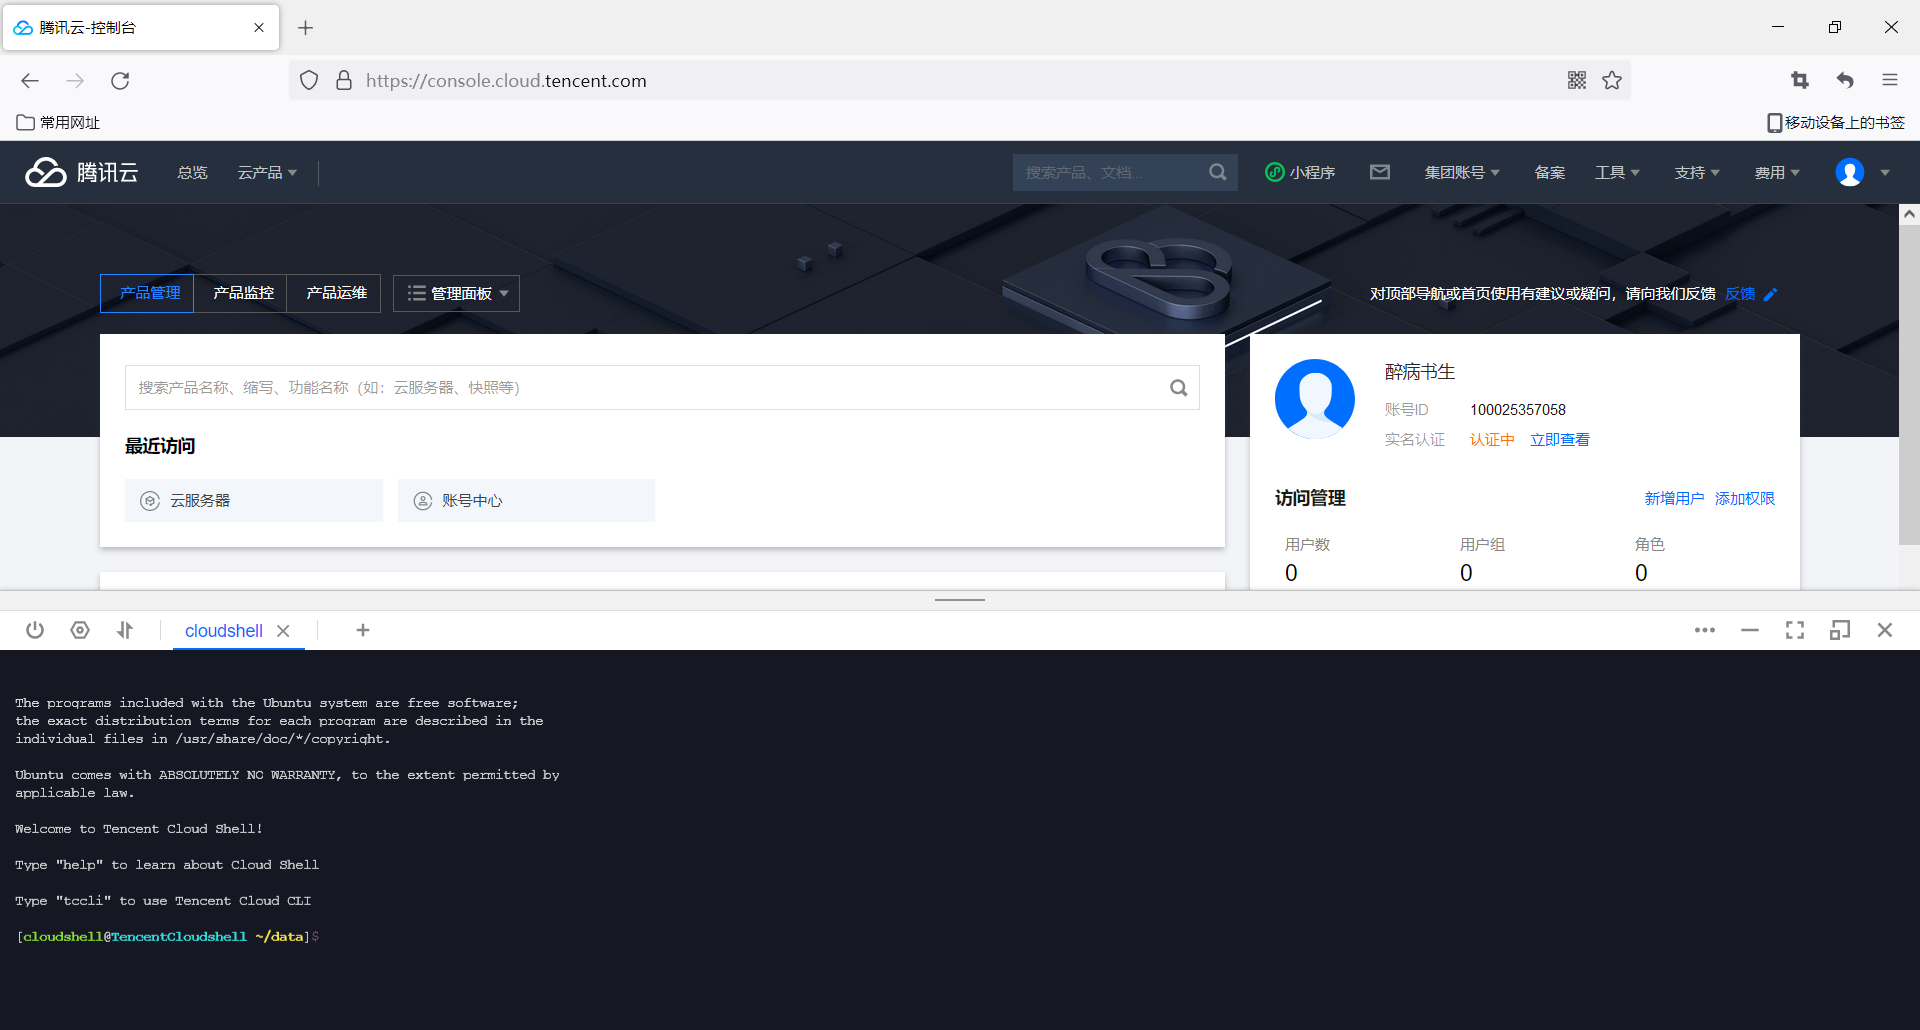
Task: Click the 认证中 status text
Action: point(1492,440)
